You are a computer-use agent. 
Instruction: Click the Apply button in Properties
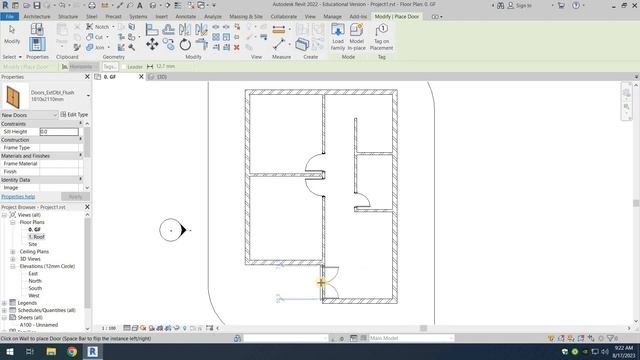point(75,197)
